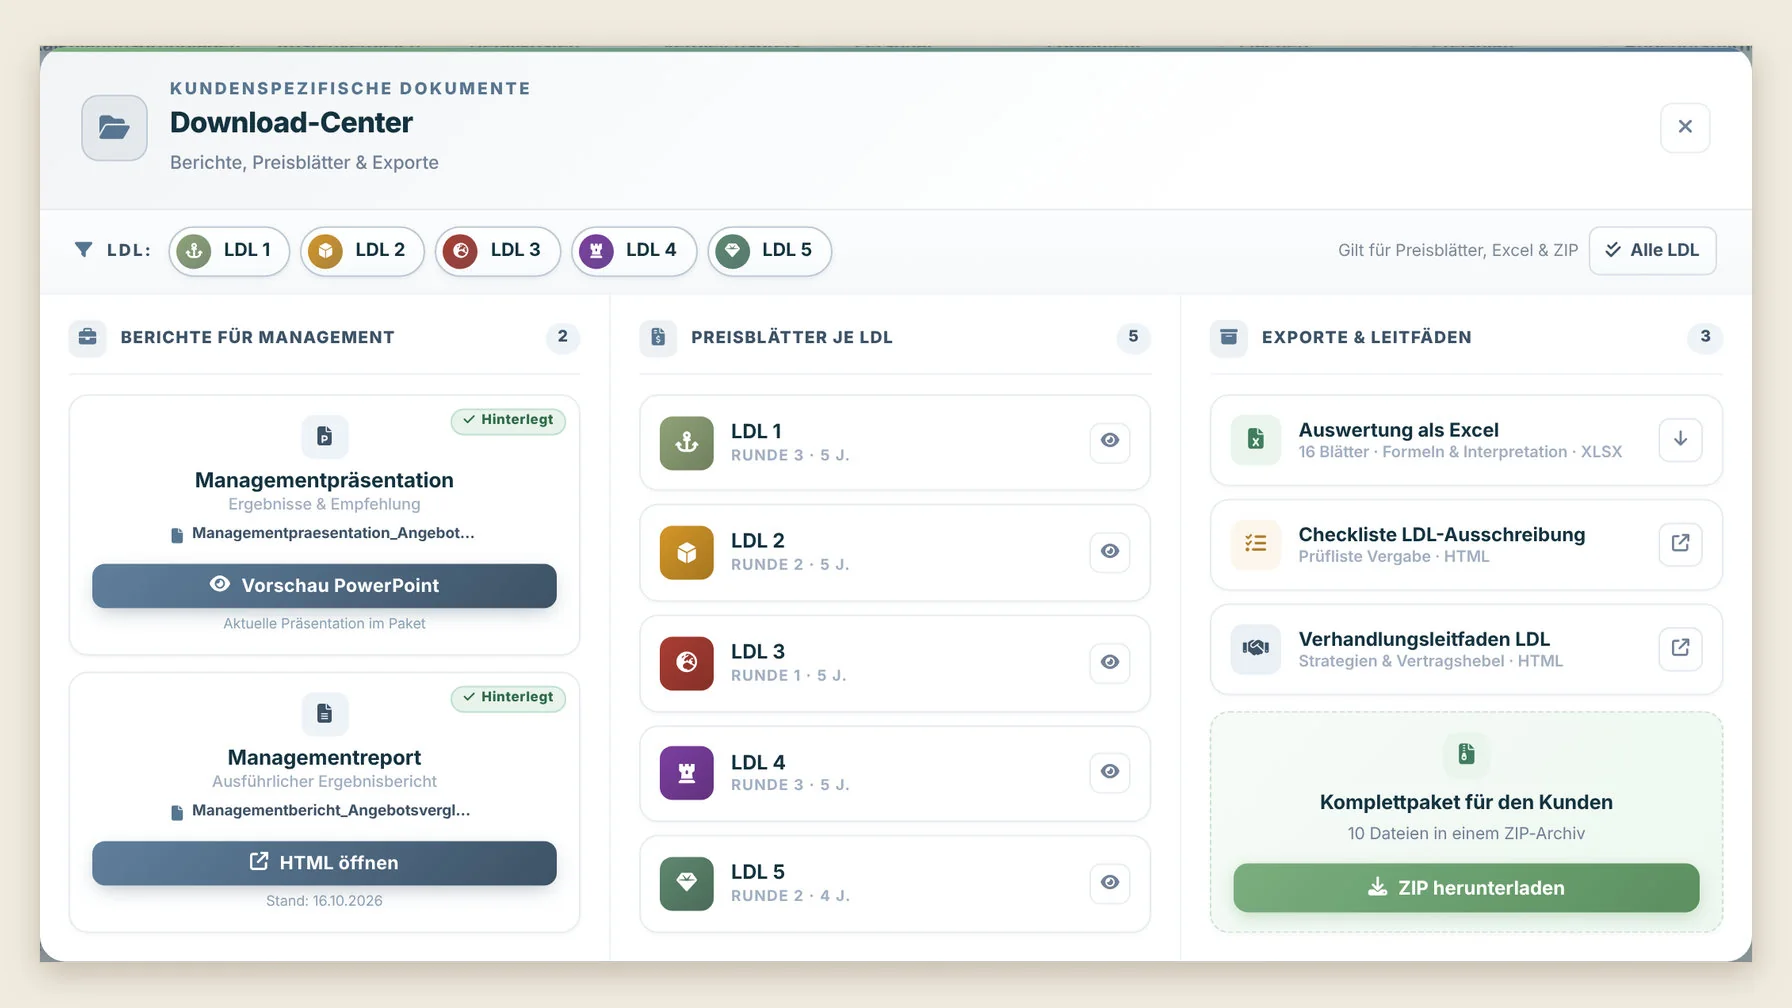Click the Managementpraesentation_Angebot... file name

(x=333, y=533)
